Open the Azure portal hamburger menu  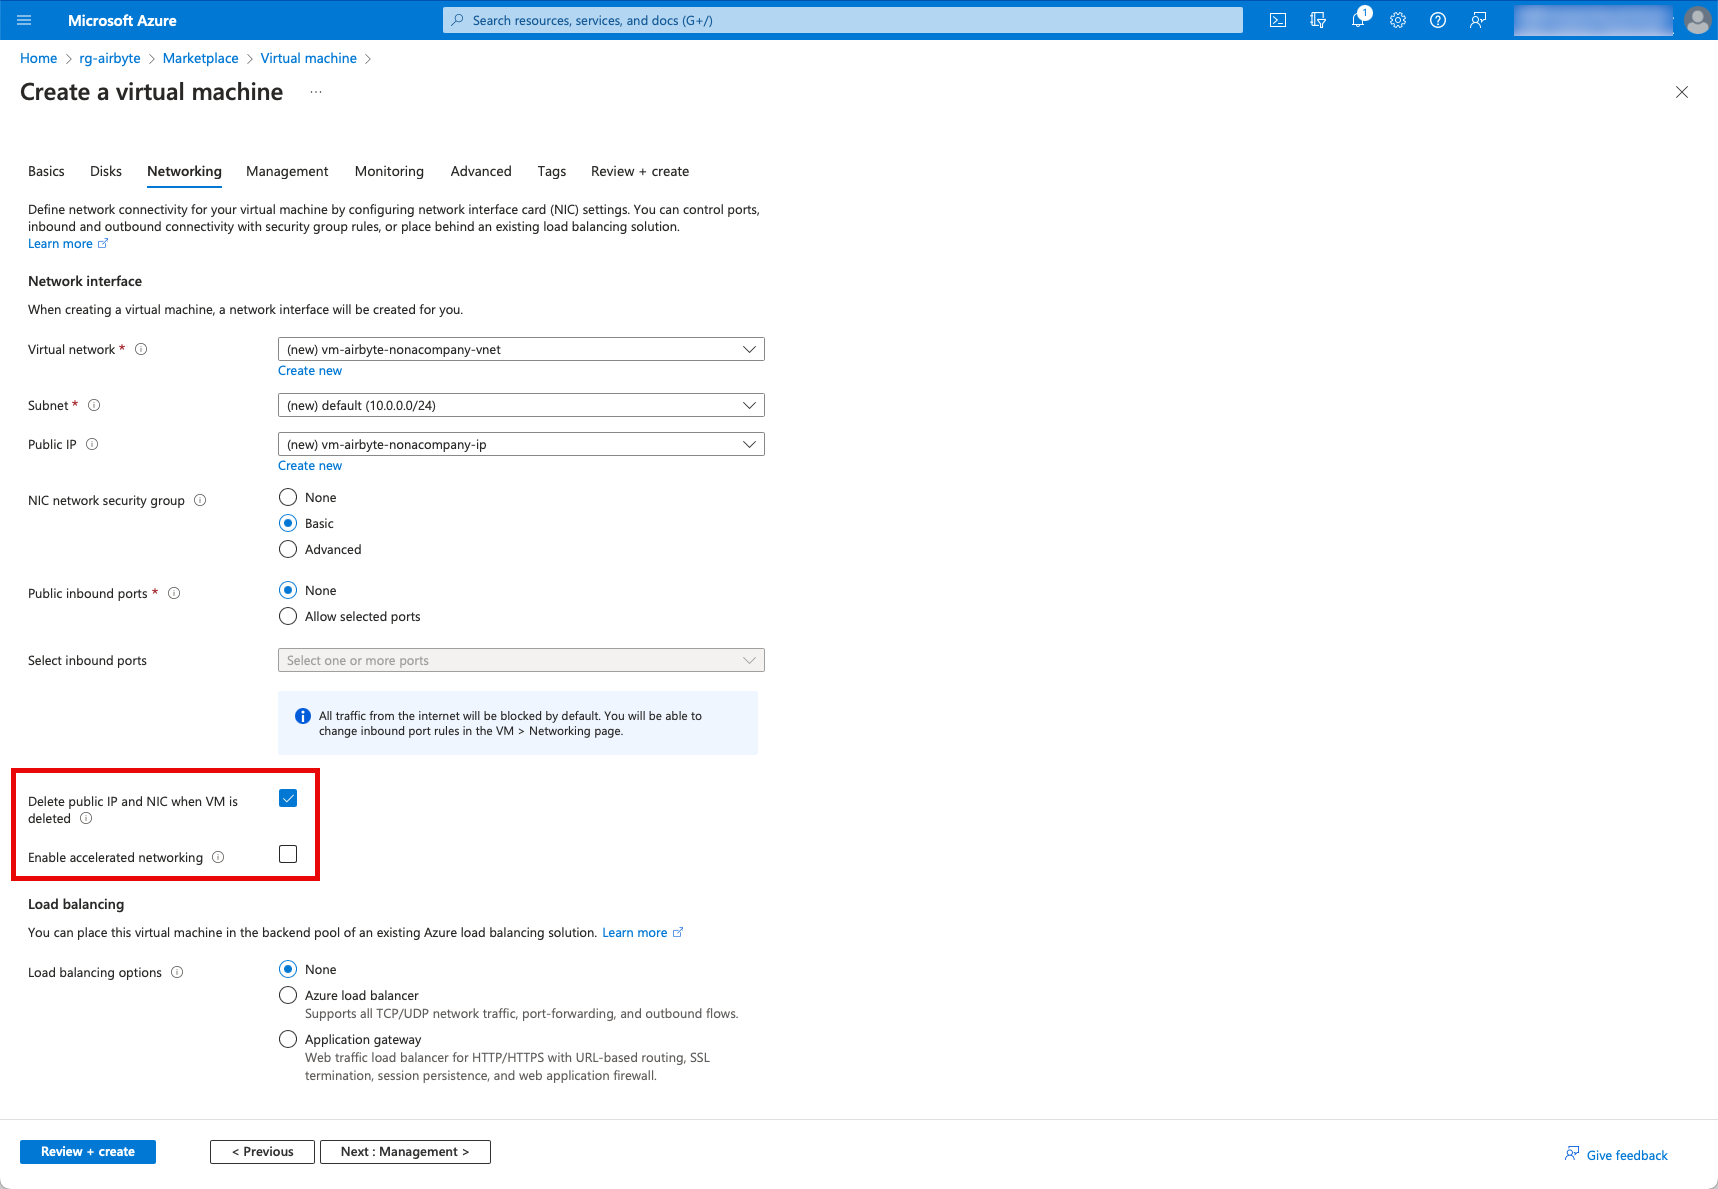(x=25, y=20)
